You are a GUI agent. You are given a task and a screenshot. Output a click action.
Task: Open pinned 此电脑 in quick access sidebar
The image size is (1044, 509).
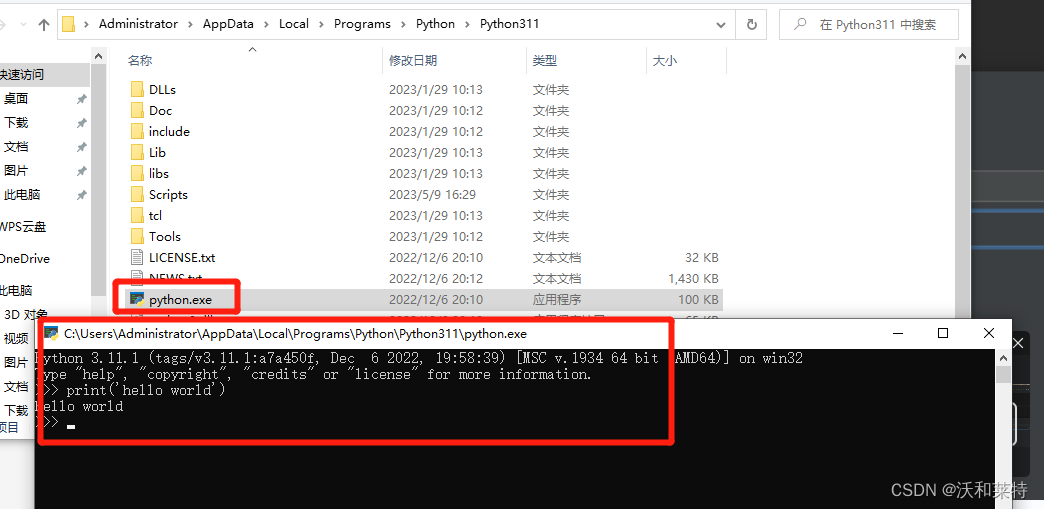coord(22,195)
